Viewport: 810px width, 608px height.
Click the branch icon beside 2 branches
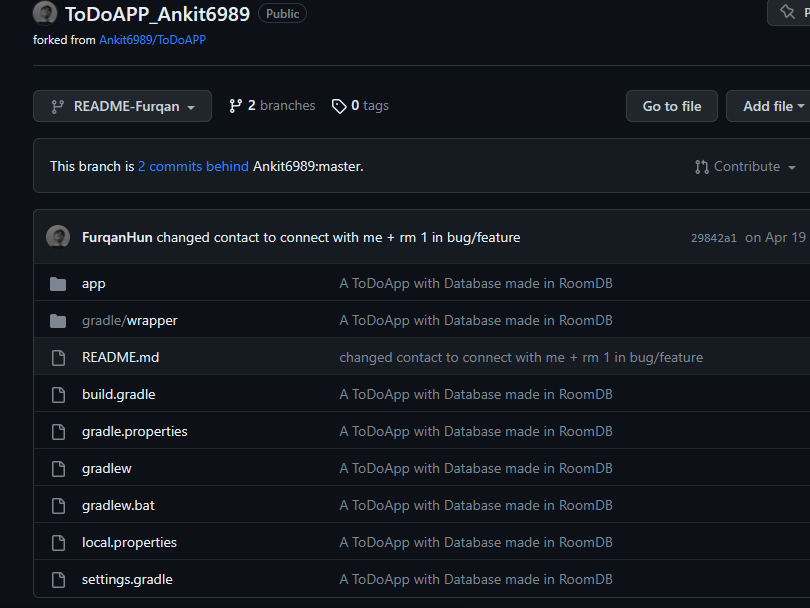[236, 106]
